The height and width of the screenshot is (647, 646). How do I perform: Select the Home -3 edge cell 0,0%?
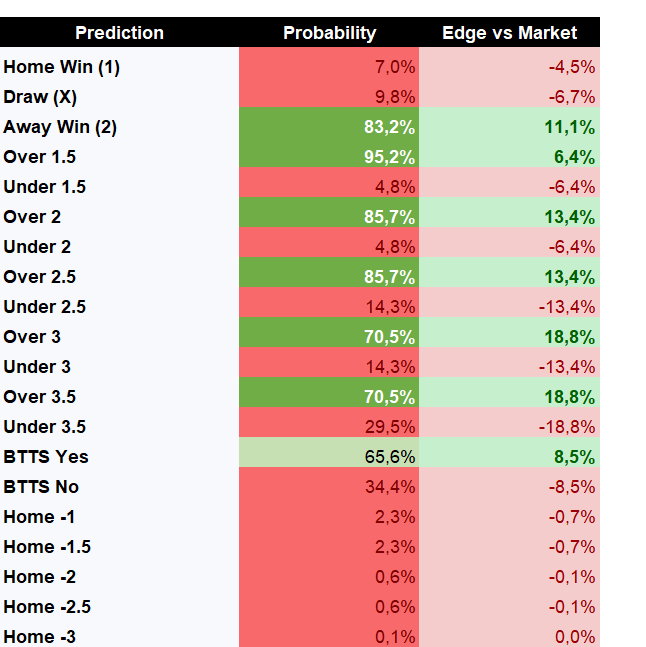[x=509, y=635]
